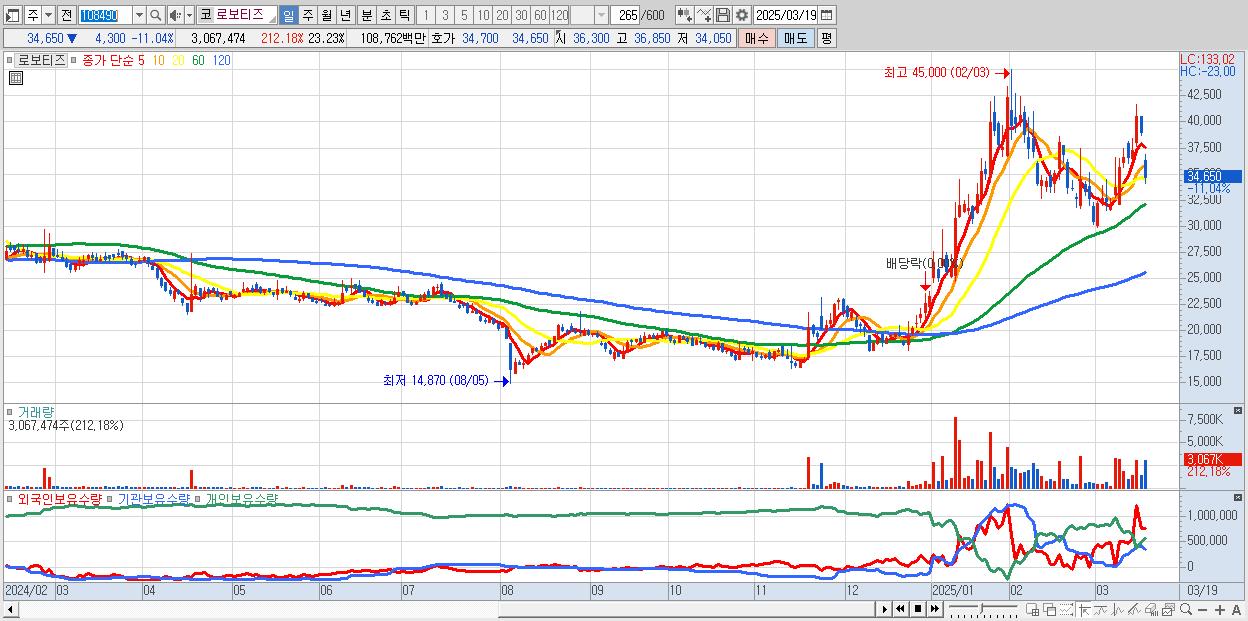Image resolution: width=1248 pixels, height=621 pixels.
Task: Click the 매도 sell button
Action: [x=796, y=38]
